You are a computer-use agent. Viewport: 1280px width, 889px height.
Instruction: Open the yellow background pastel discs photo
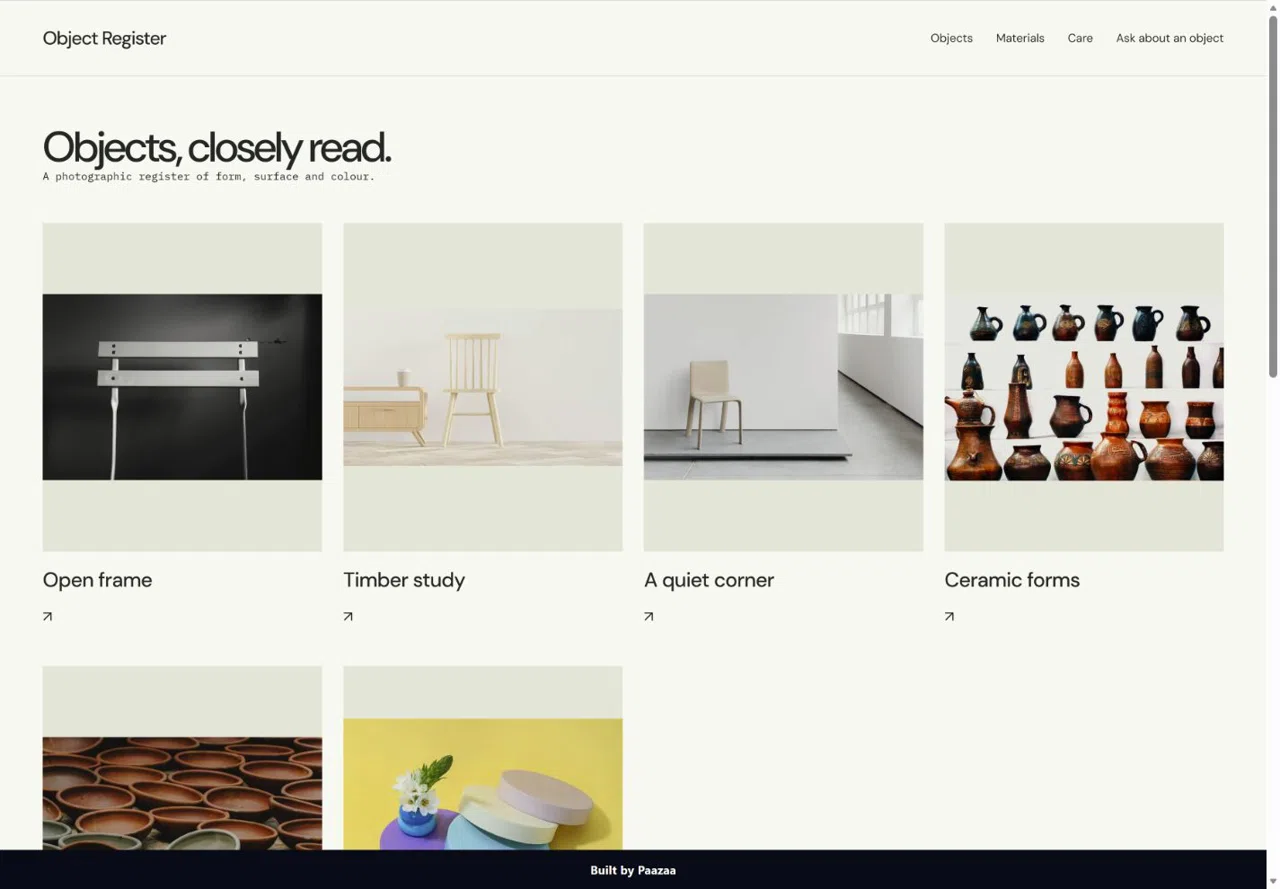pyautogui.click(x=483, y=784)
